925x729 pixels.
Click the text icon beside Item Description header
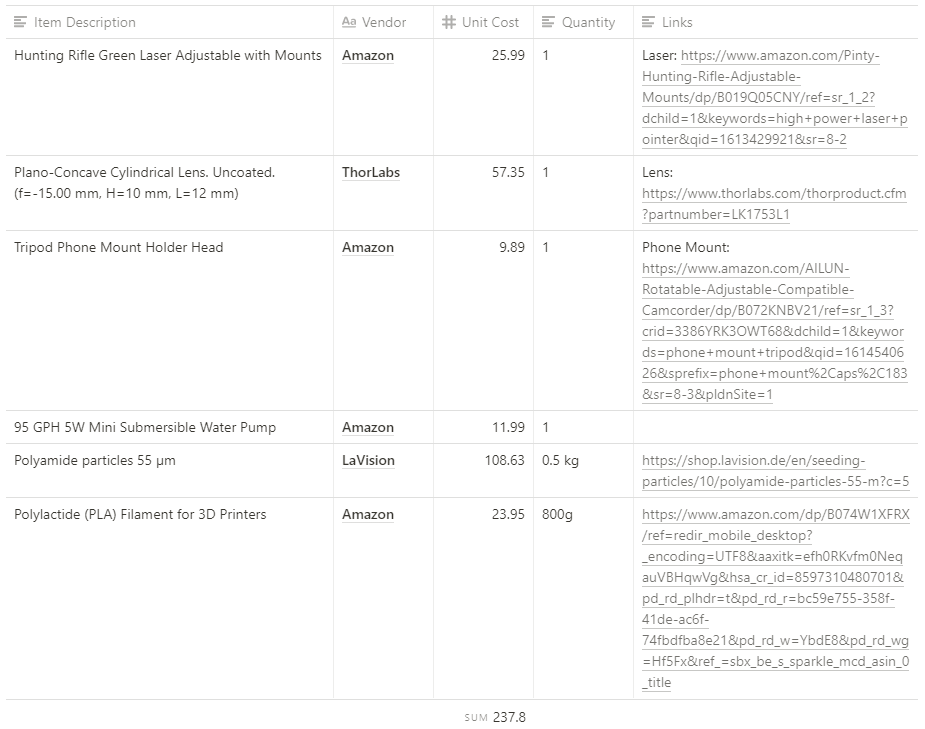click(21, 22)
